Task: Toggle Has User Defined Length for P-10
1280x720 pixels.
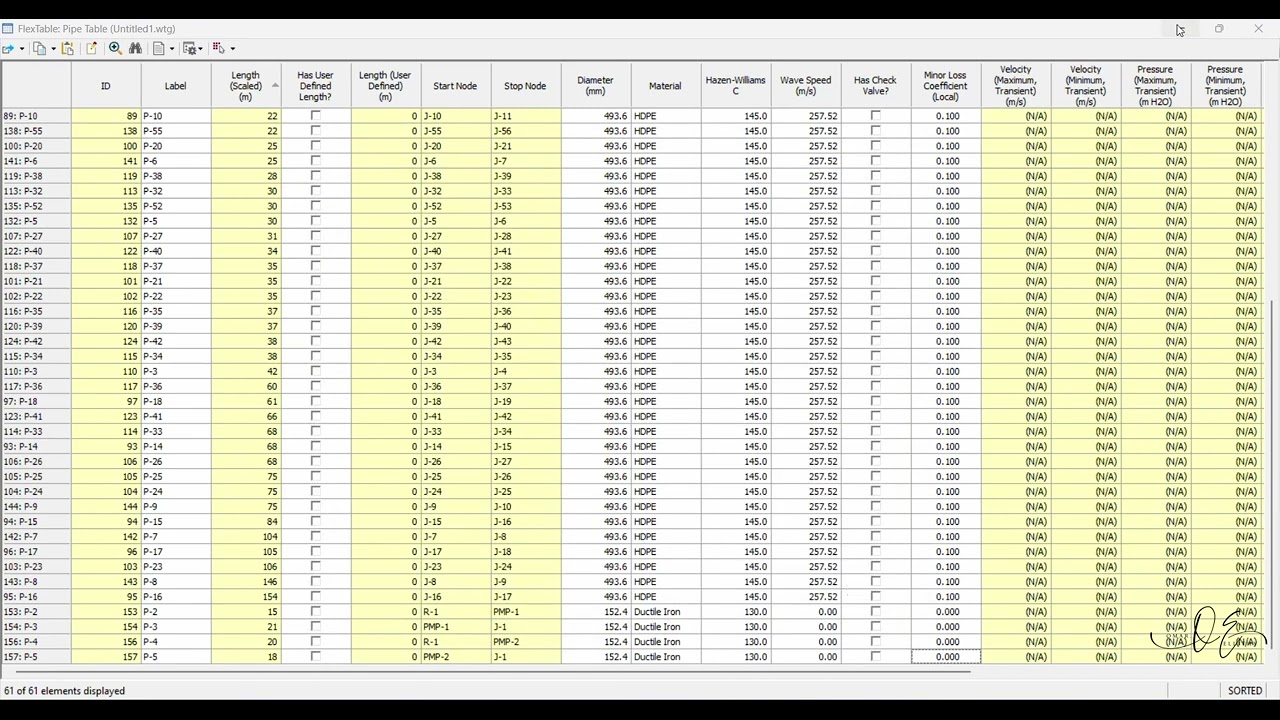Action: [316, 116]
